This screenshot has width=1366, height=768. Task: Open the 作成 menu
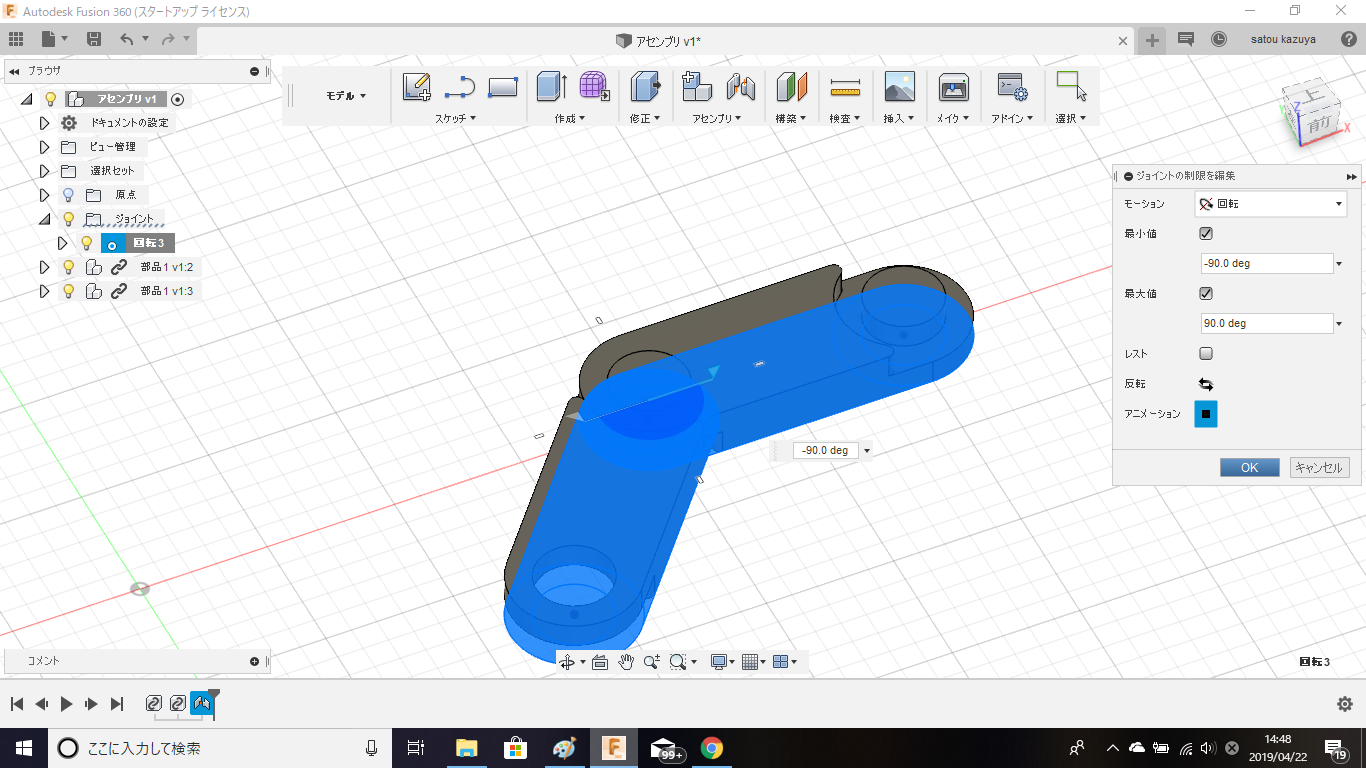point(569,118)
